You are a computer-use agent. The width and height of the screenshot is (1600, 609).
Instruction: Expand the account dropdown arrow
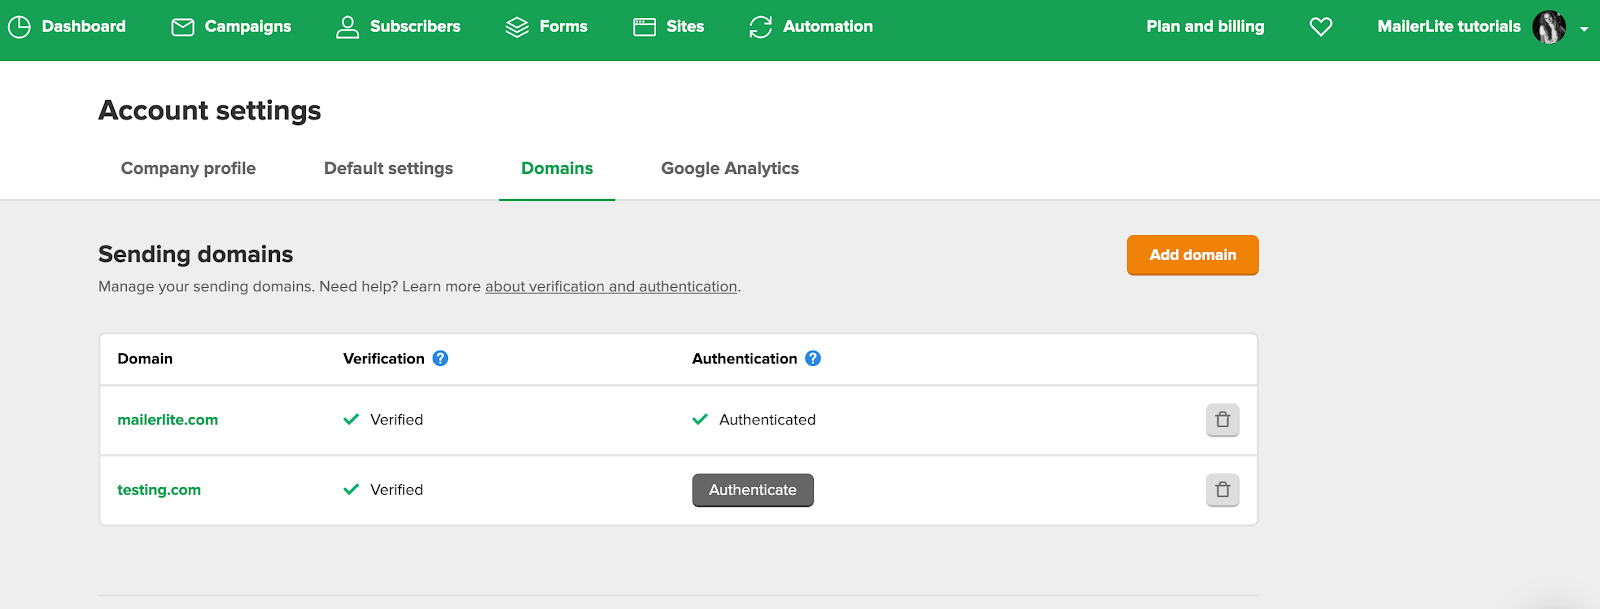click(1584, 29)
